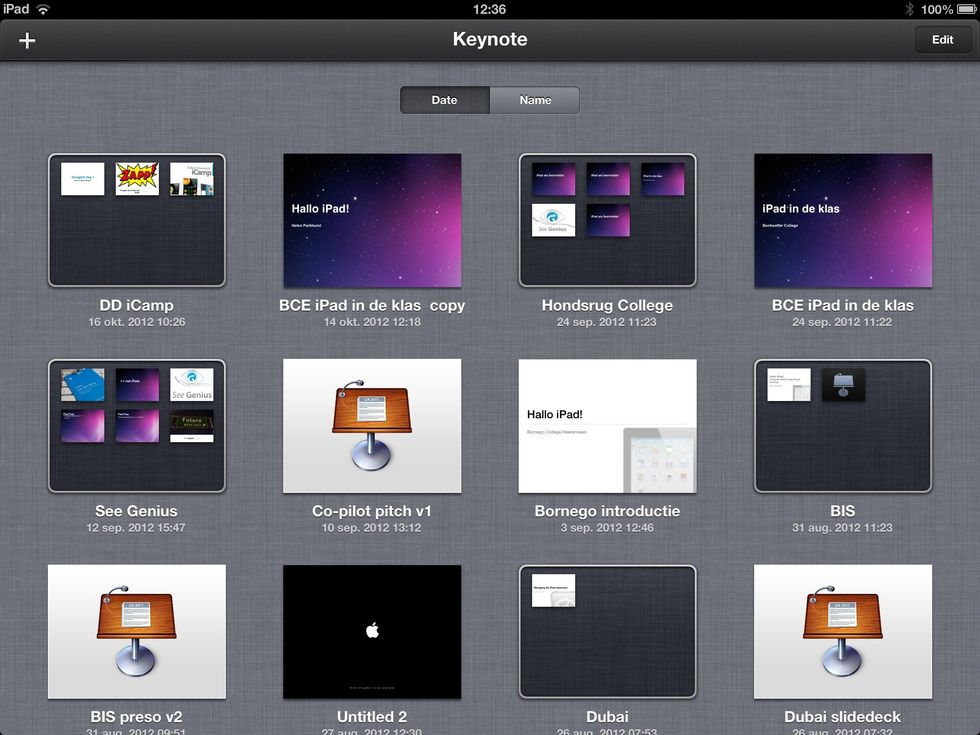Screen dimensions: 980x735
Task: Open the BIS preso v2 presentation
Action: click(x=137, y=631)
